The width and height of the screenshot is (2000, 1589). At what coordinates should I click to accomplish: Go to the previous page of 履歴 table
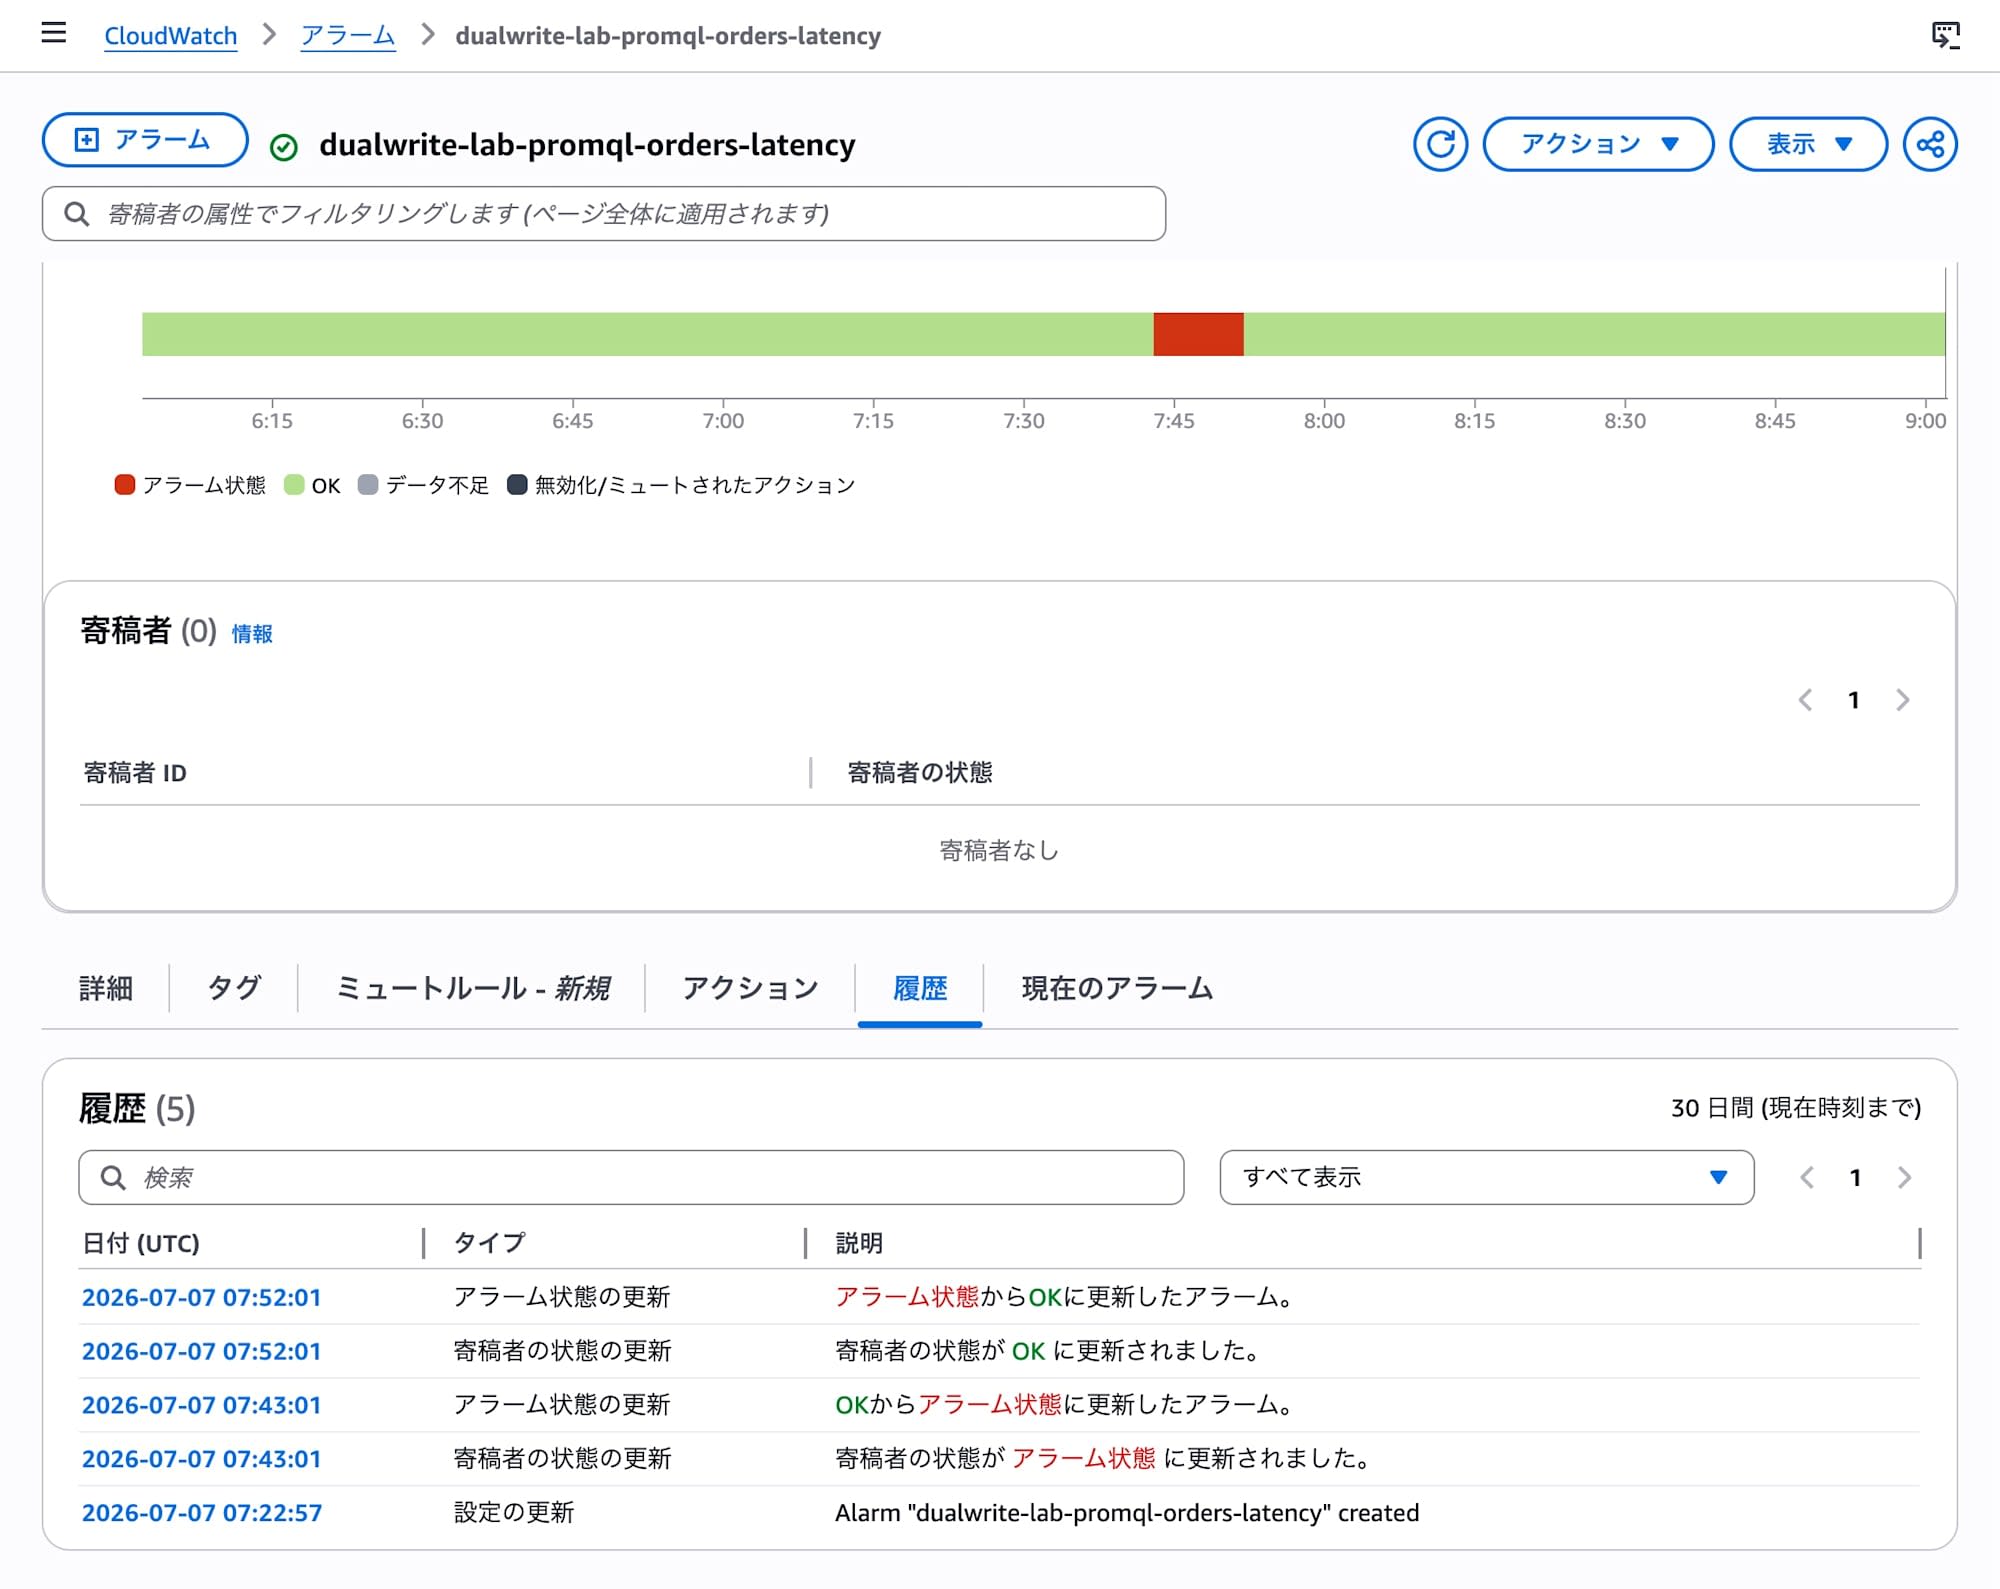coord(1806,1178)
